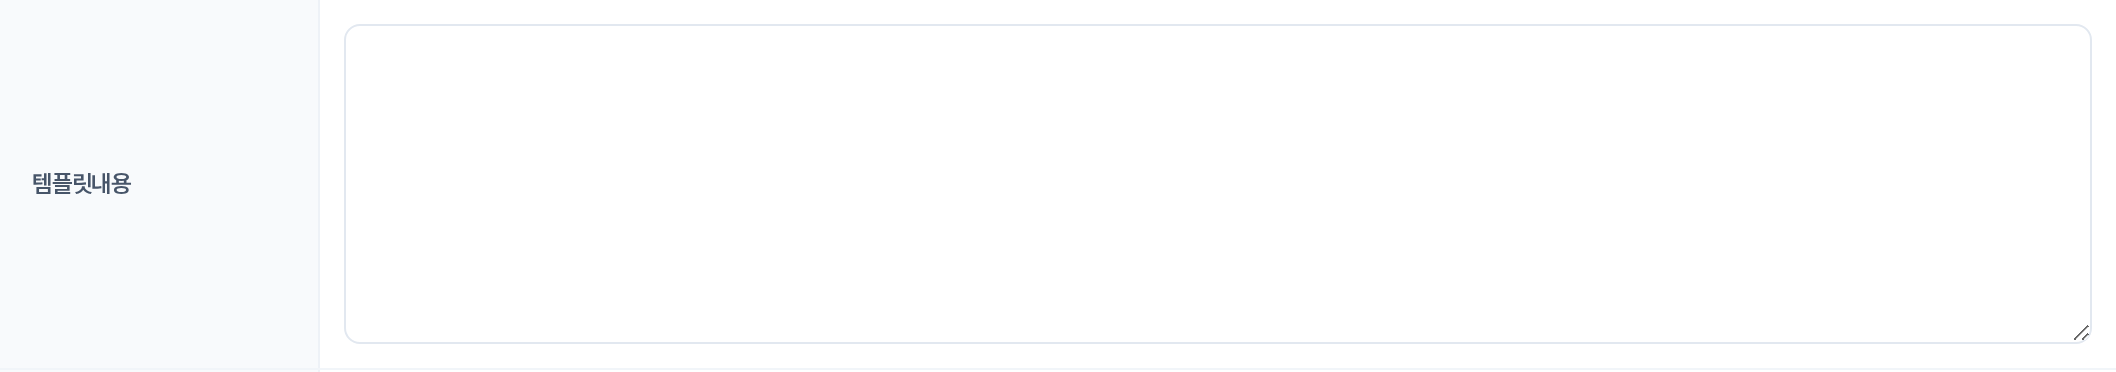
Task: Click the textarea resize grip icon
Action: point(2080,333)
